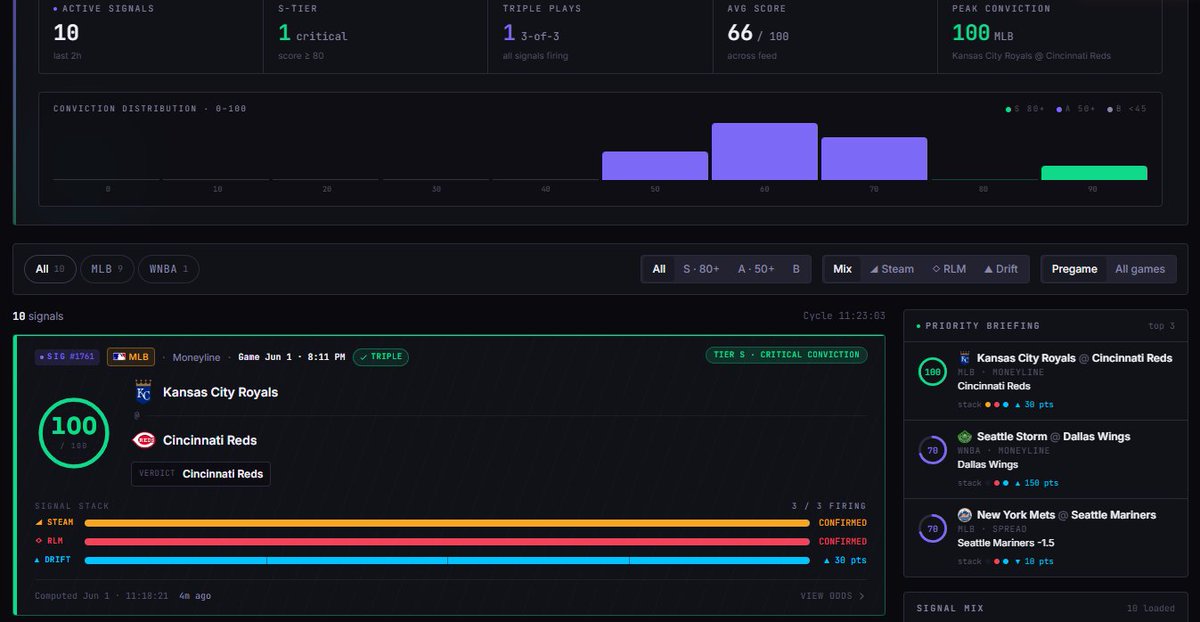Select the All tiers filter
This screenshot has width=1200, height=622.
coord(659,269)
